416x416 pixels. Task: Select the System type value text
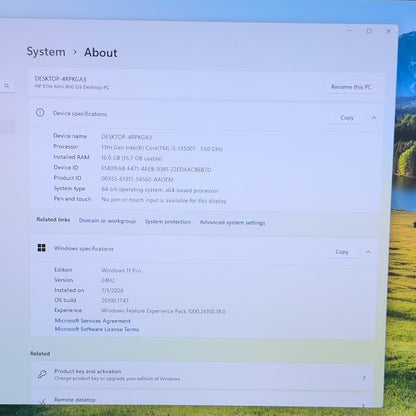pos(160,190)
